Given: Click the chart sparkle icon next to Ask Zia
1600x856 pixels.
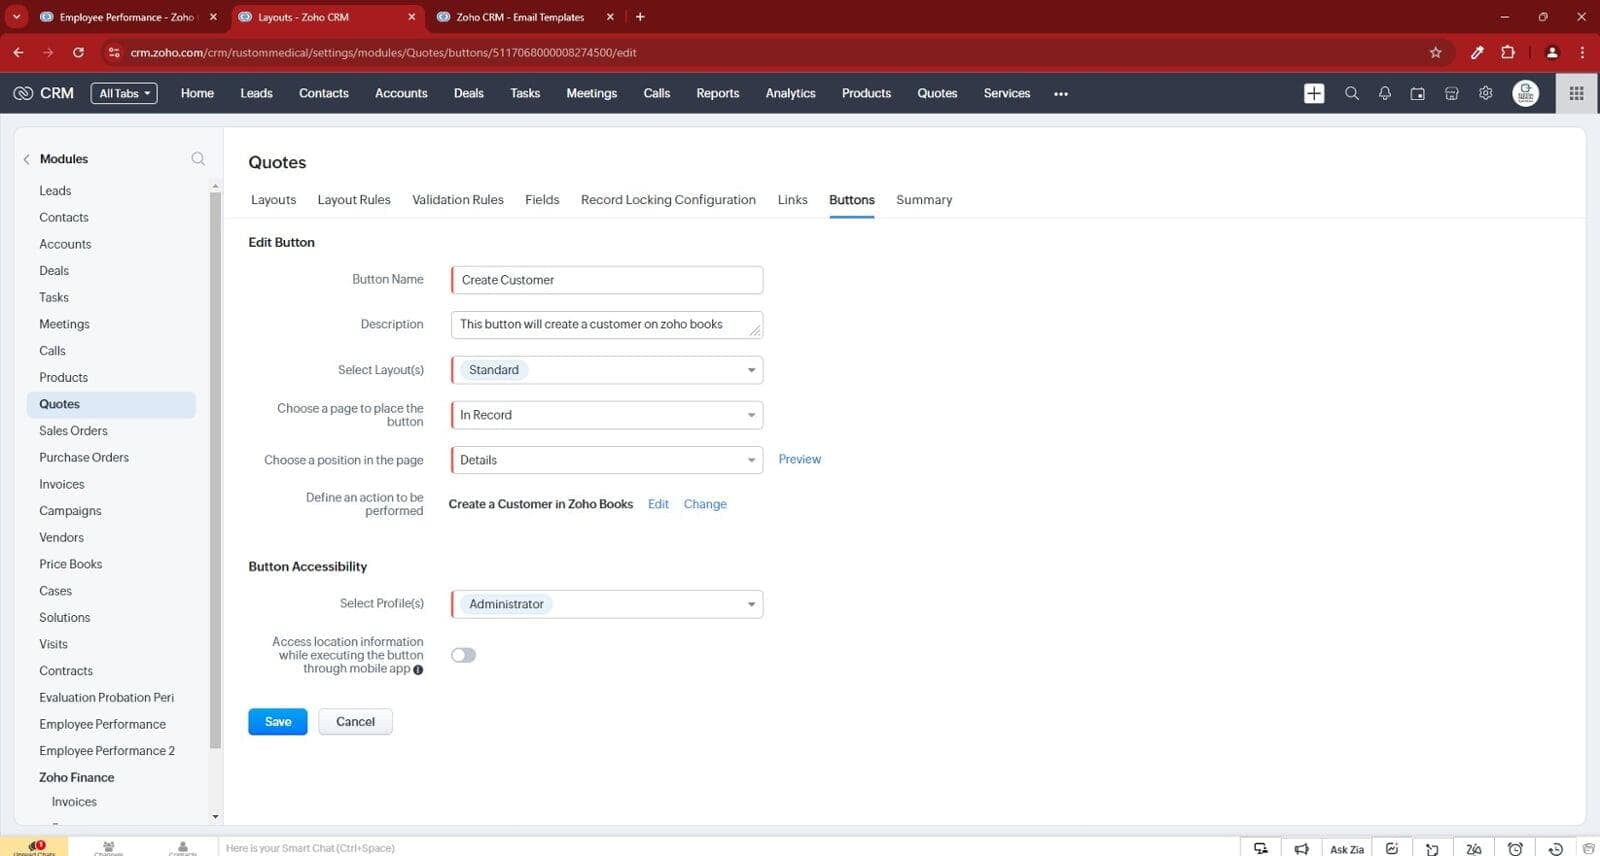Looking at the screenshot, I should [x=1392, y=848].
